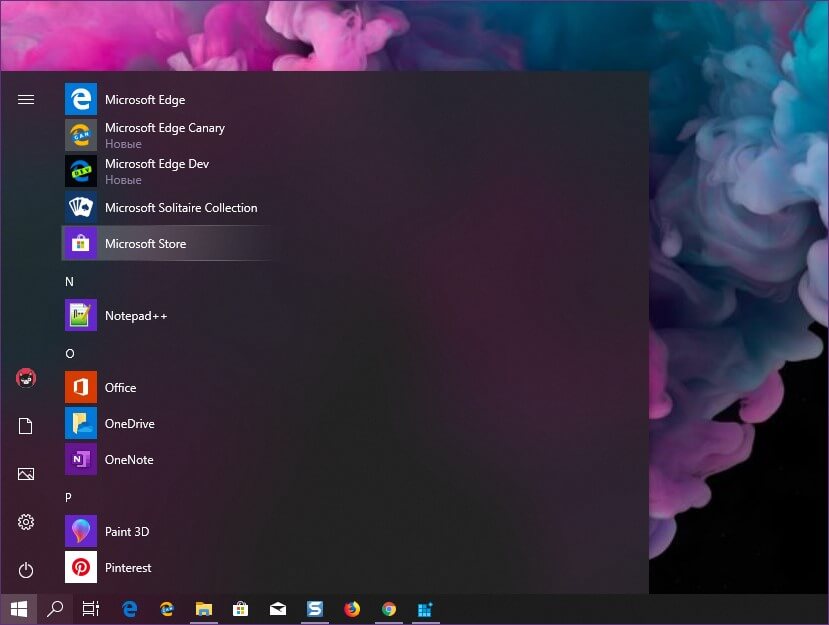Click the 'Microsoft Store' label in list

tap(145, 244)
